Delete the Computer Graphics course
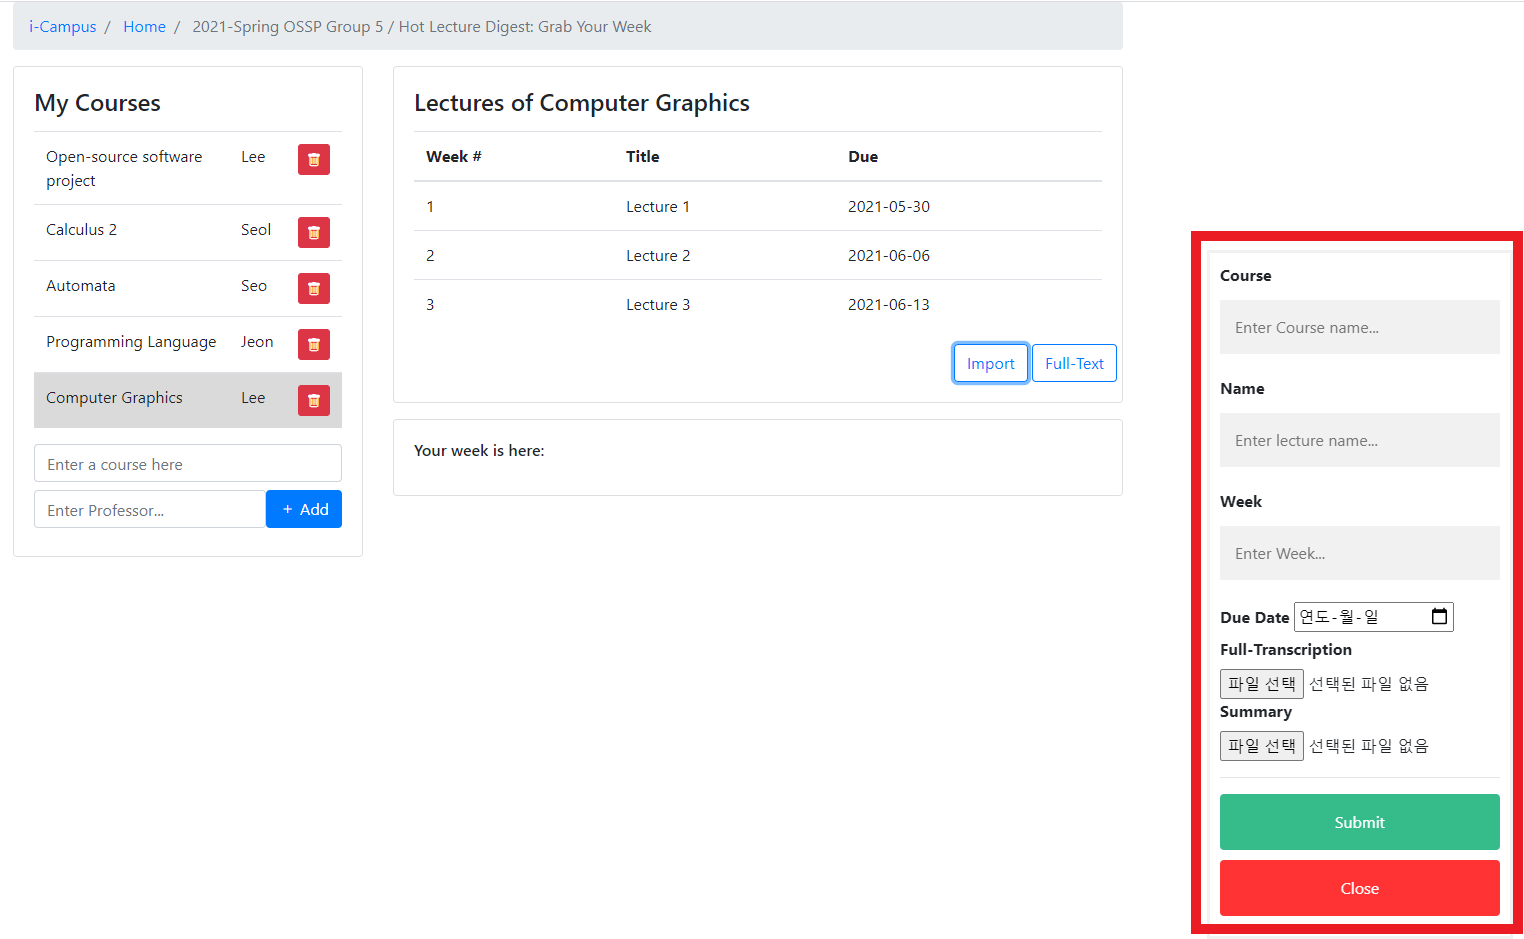Image resolution: width=1524 pixels, height=939 pixels. point(313,400)
